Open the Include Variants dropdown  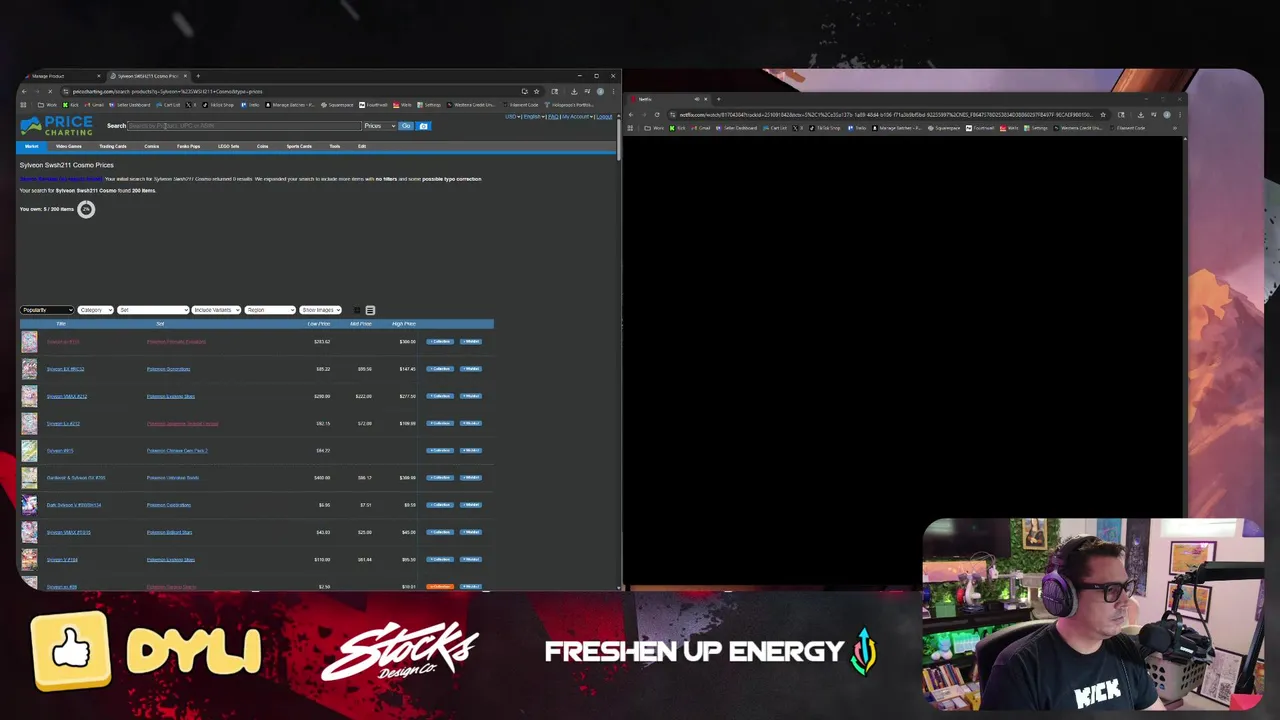coord(216,310)
